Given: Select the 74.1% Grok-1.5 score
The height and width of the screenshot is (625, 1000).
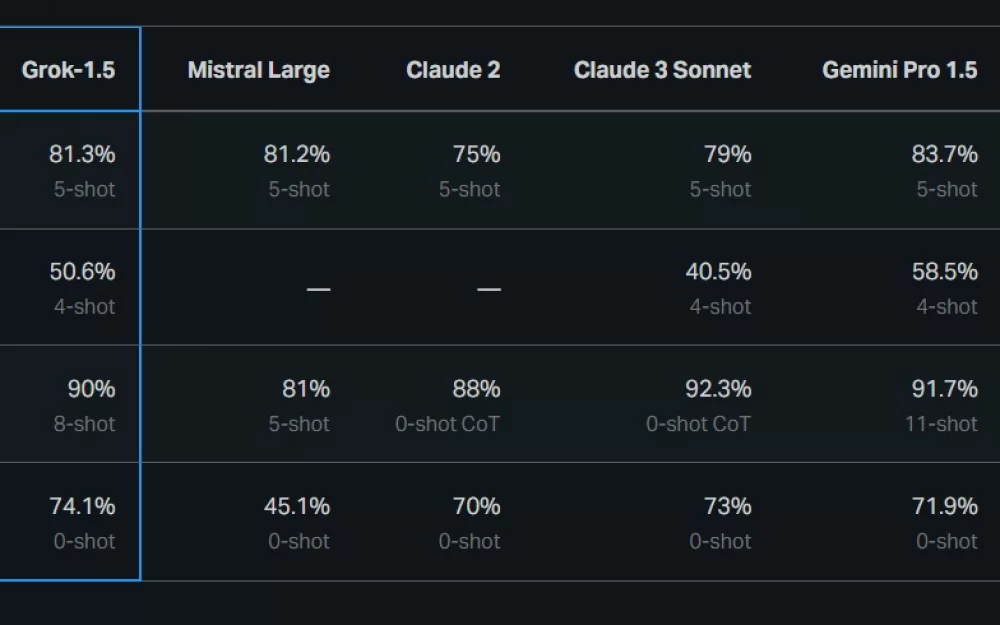Looking at the screenshot, I should pos(82,506).
